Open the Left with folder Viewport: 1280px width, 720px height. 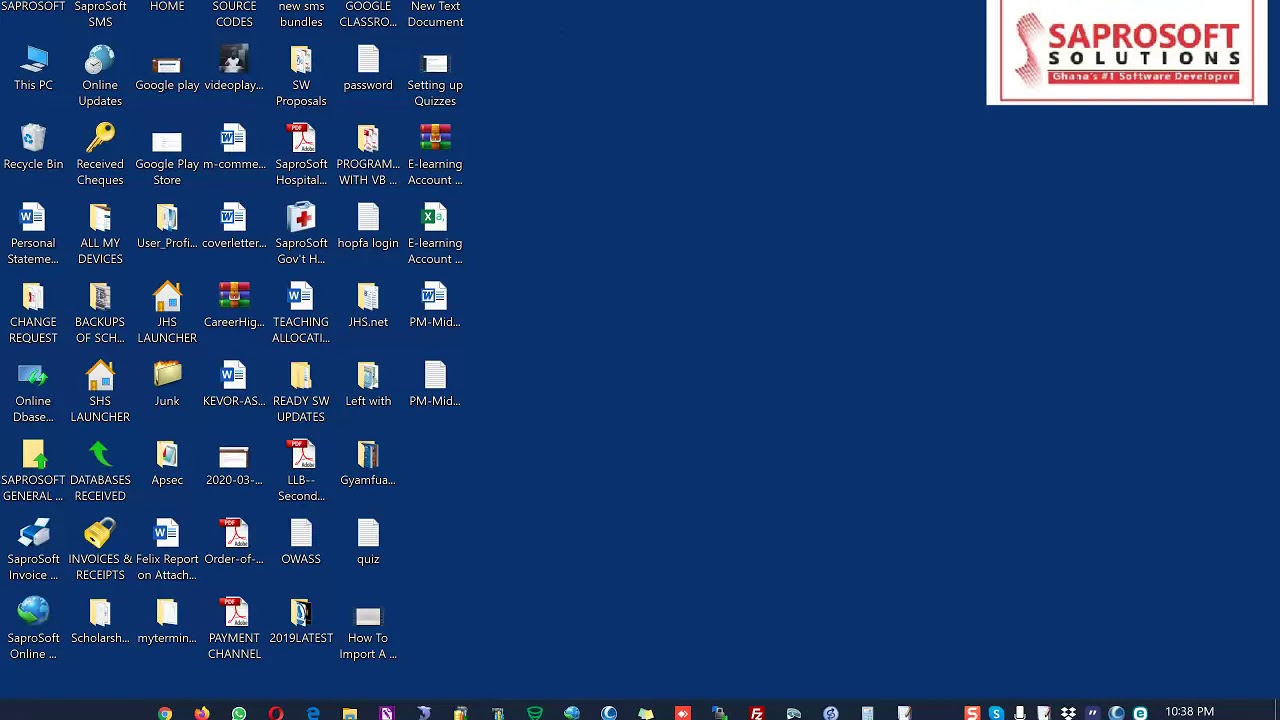(368, 385)
